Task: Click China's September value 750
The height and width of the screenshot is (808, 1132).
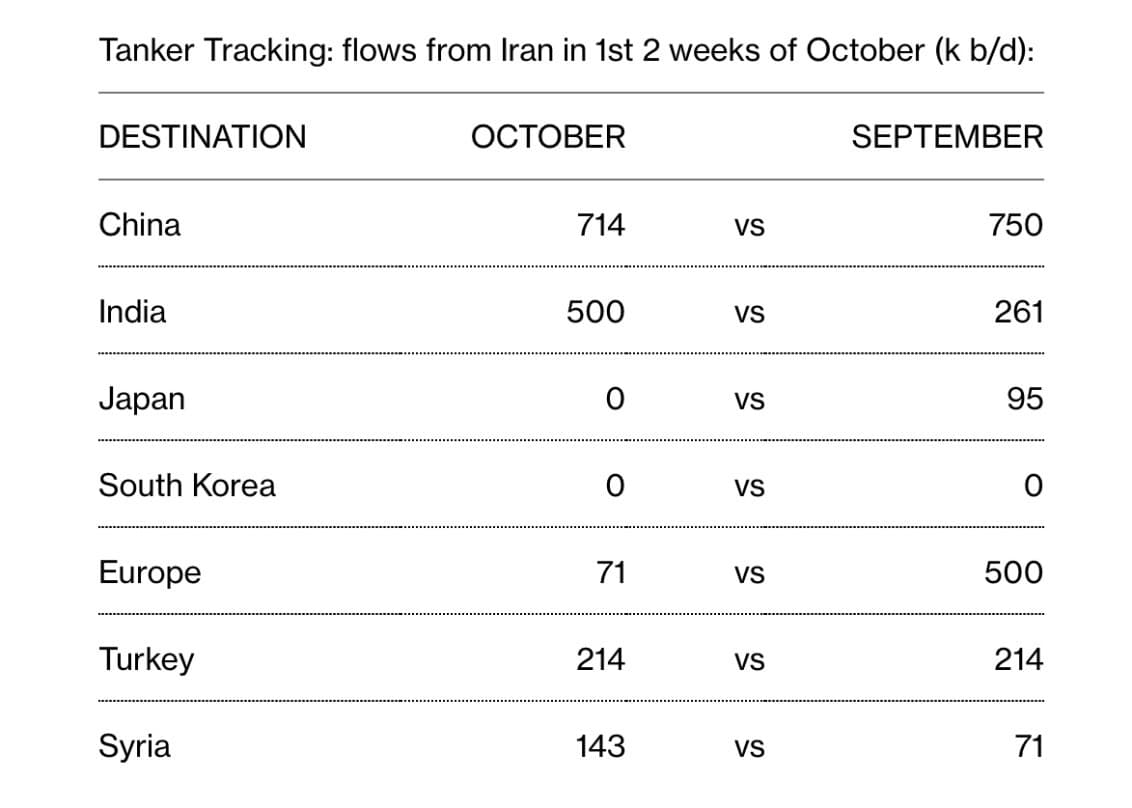Action: click(x=1016, y=225)
